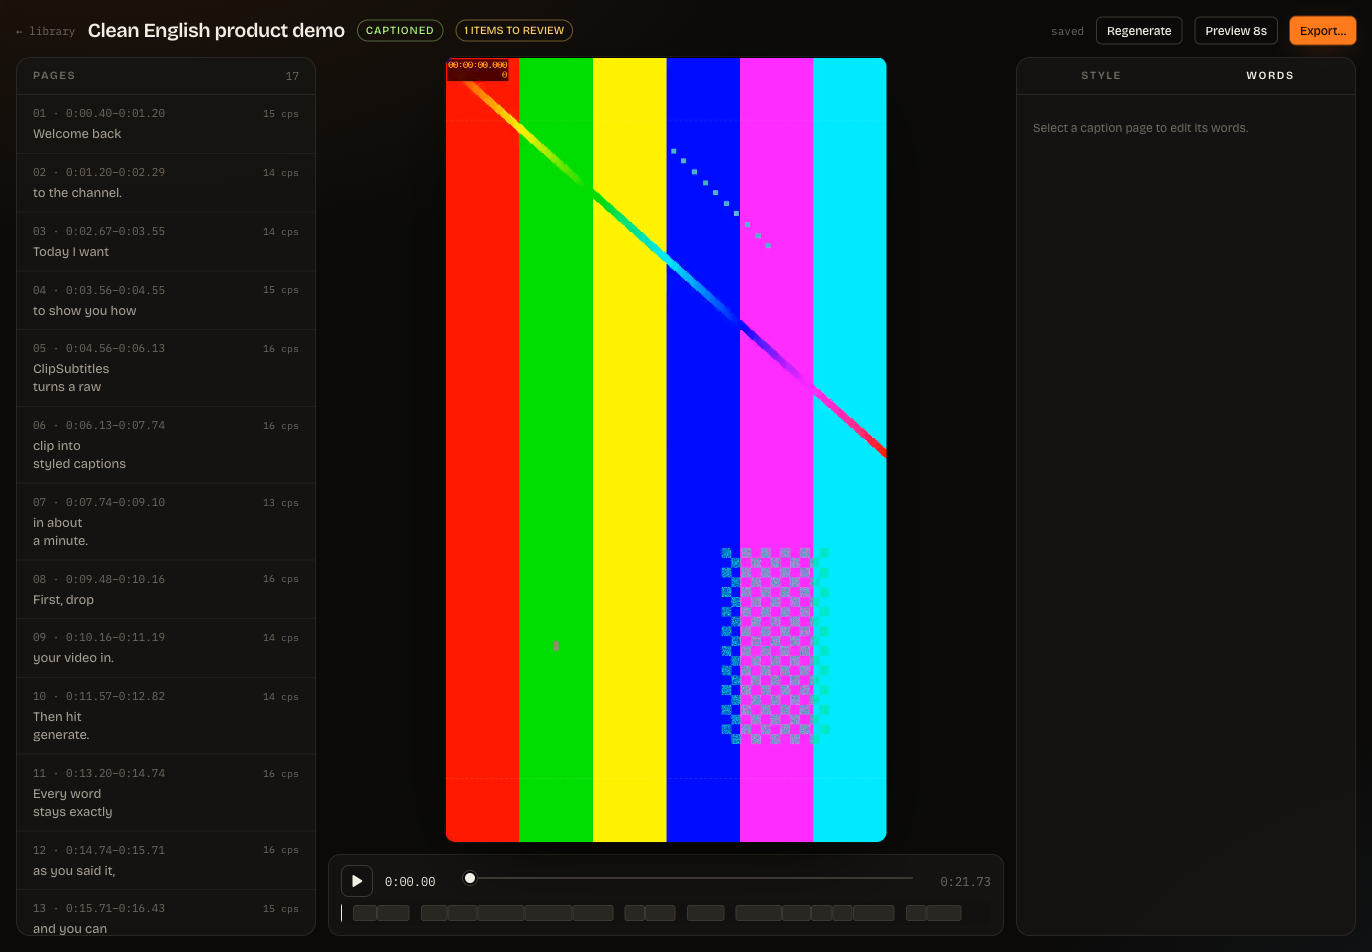Click the last timeline caption block
Viewport: 1372px width, 952px height.
click(x=944, y=913)
